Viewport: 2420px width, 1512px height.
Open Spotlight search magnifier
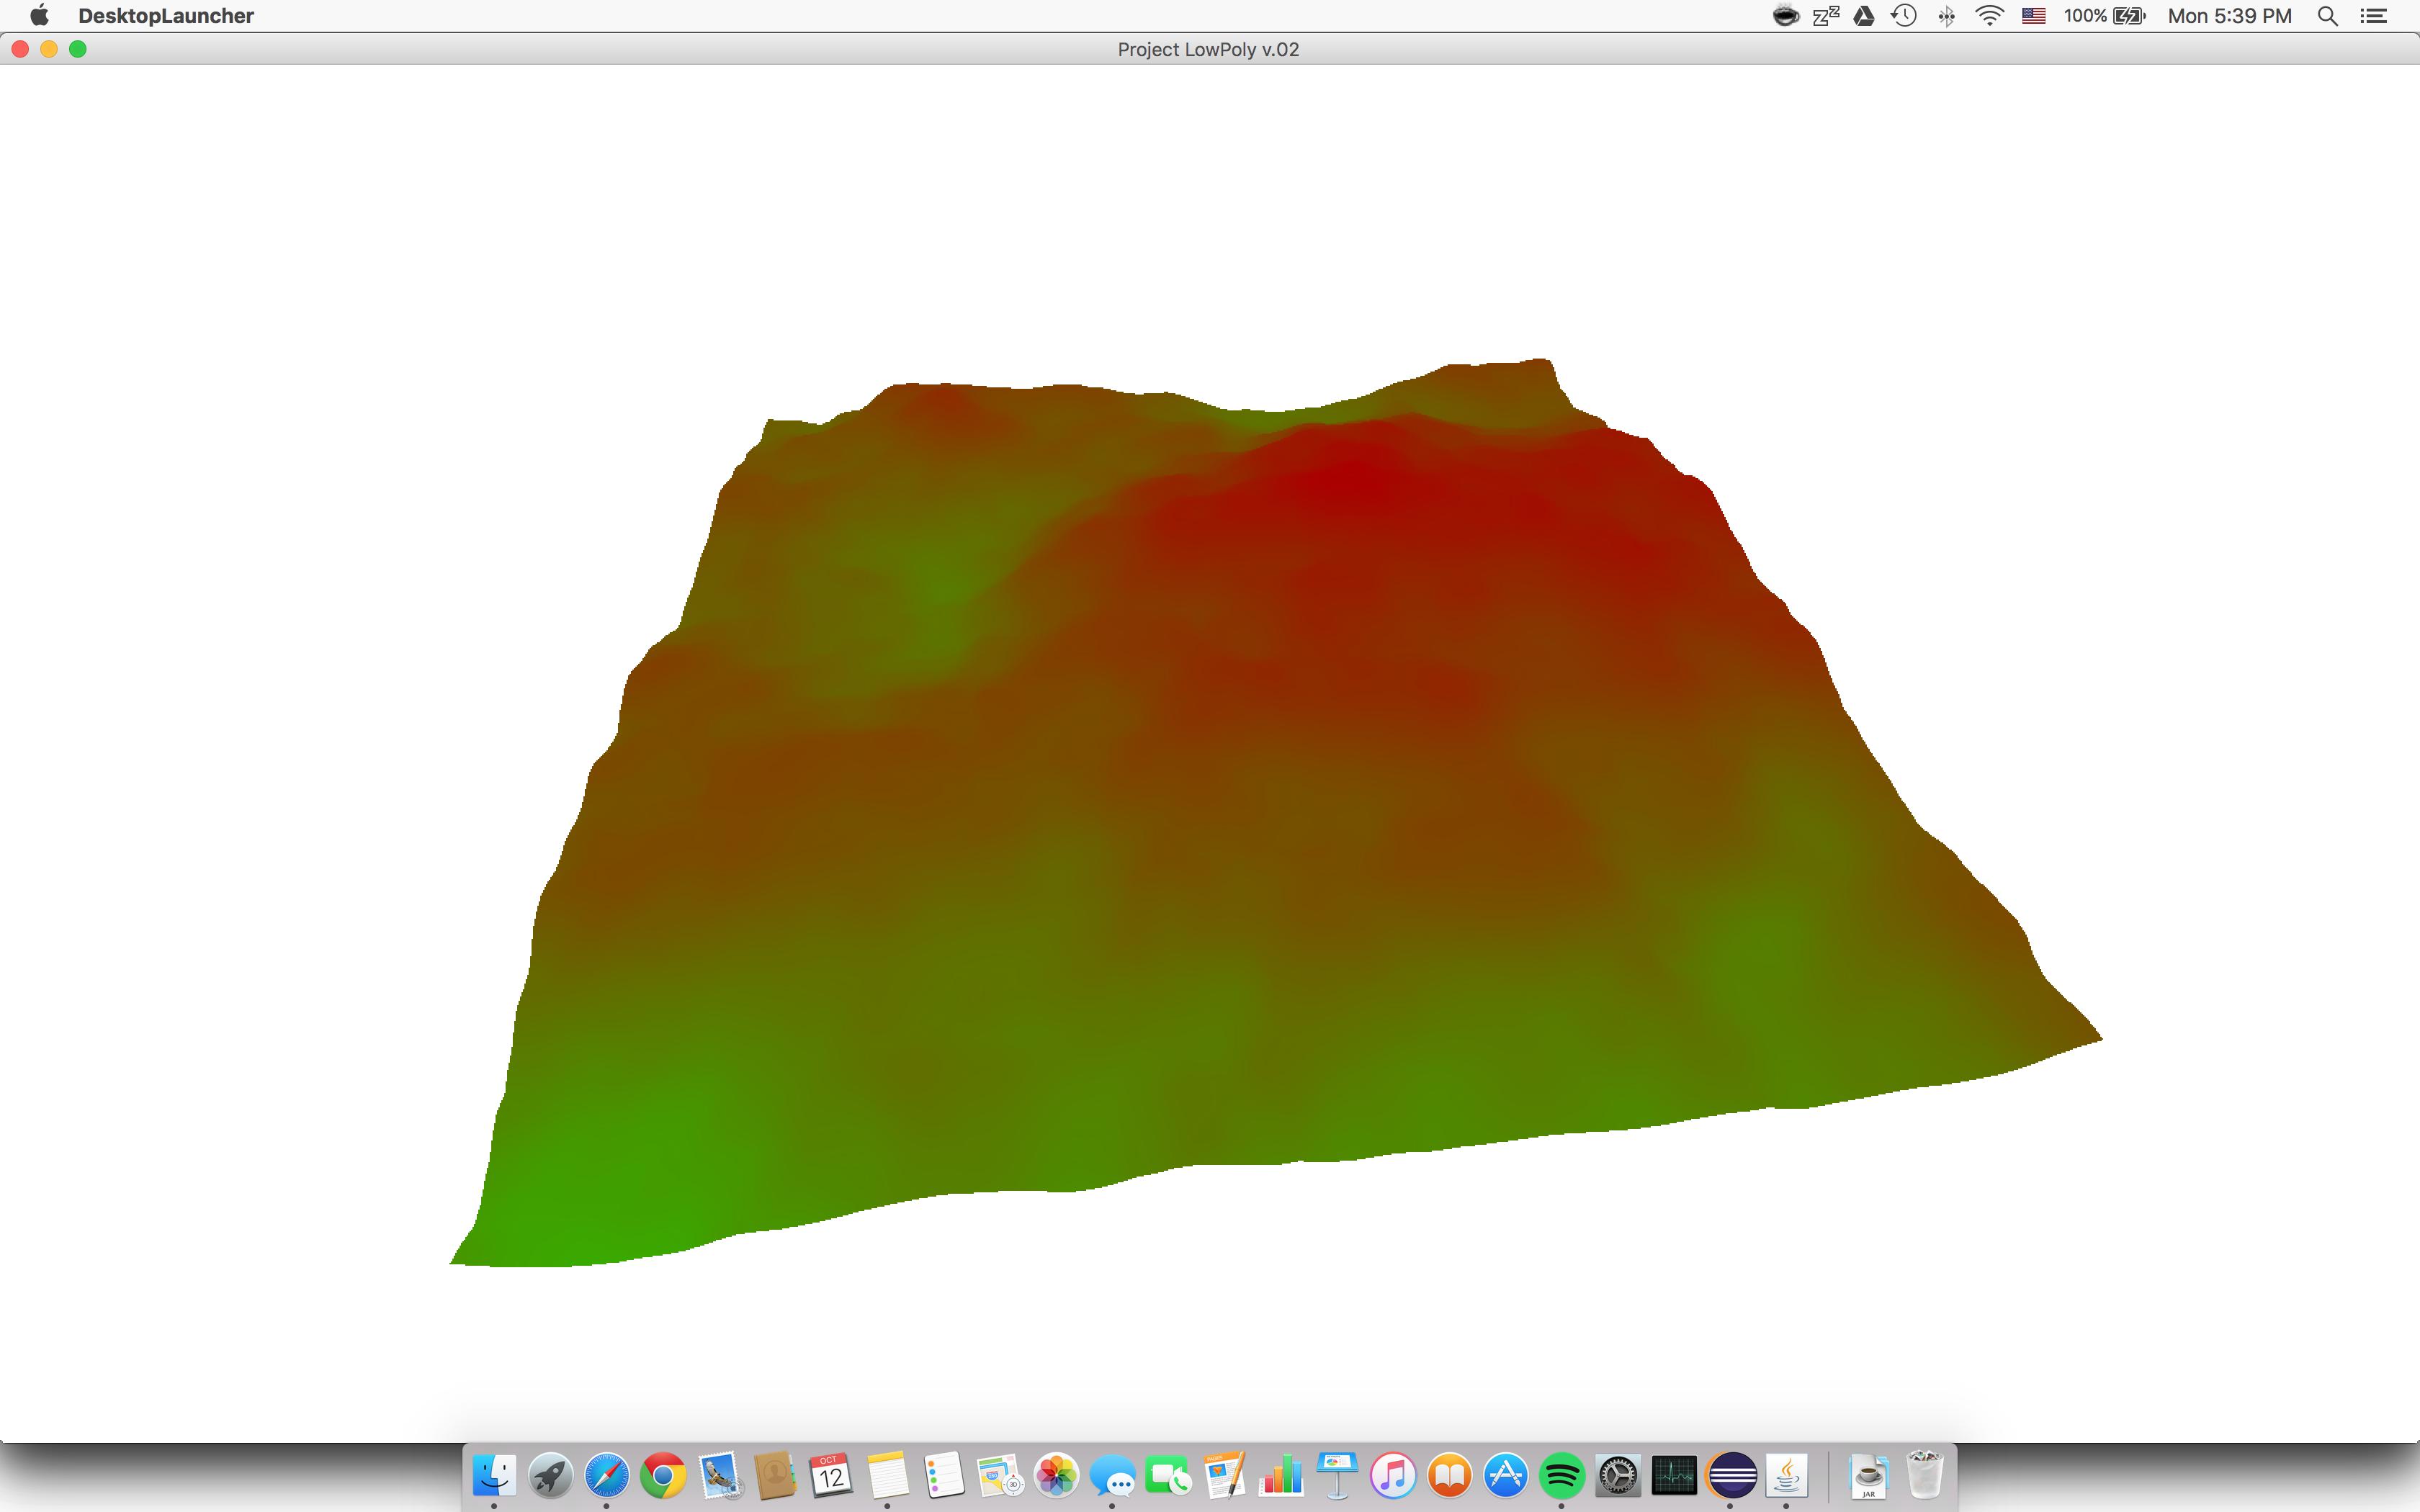2327,16
